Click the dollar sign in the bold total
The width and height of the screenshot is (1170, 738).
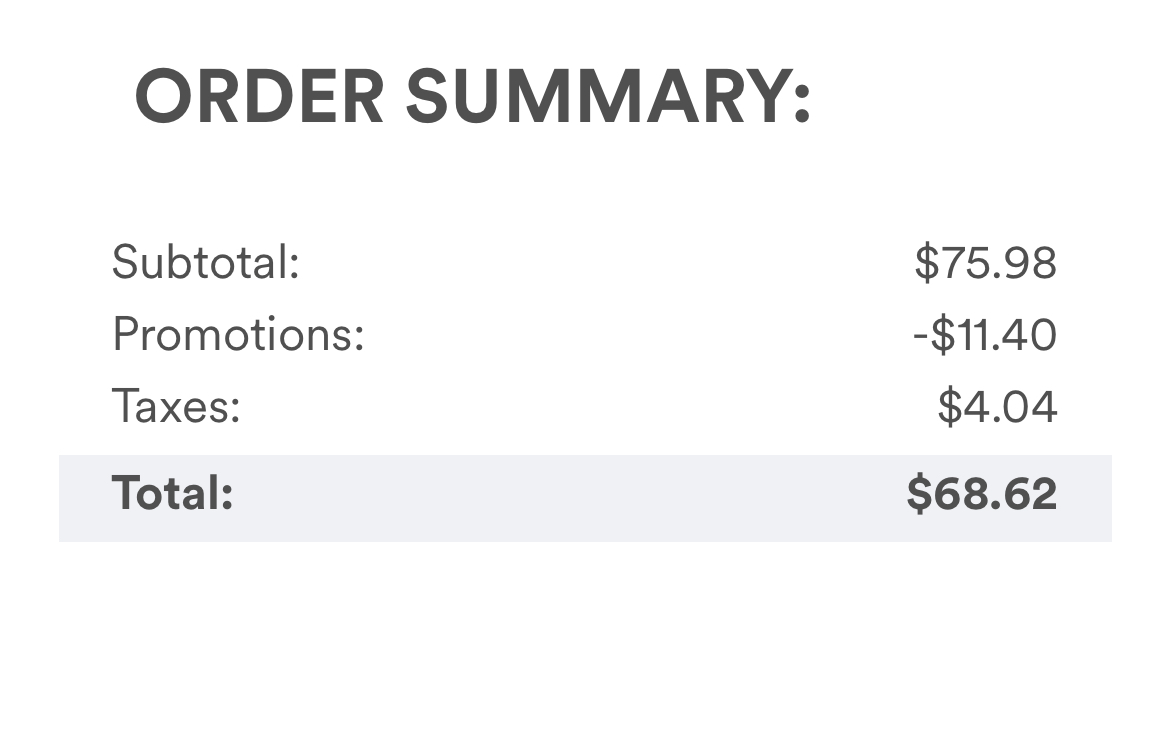tap(918, 494)
